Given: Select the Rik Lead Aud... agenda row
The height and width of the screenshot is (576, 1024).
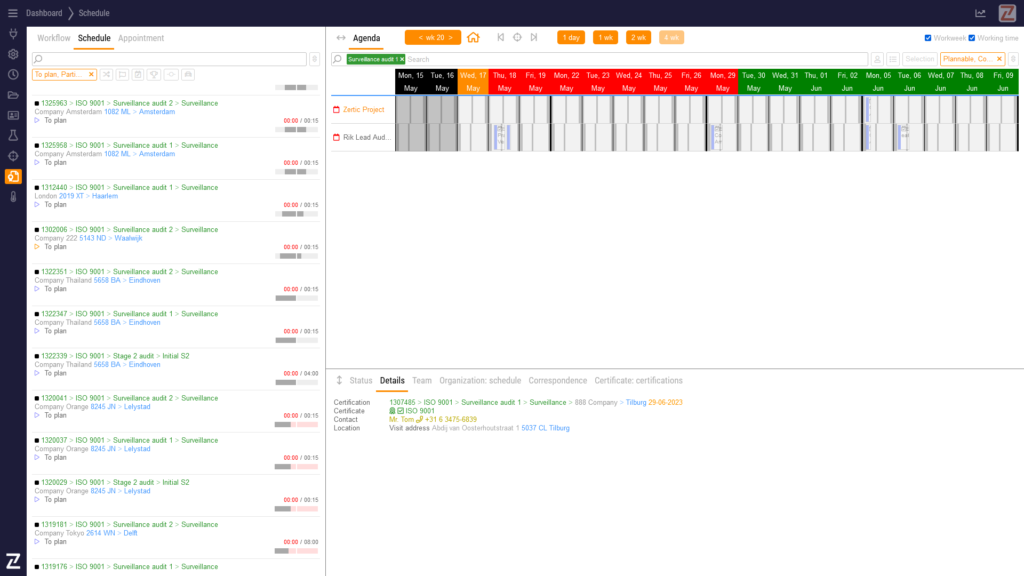Looking at the screenshot, I should [x=363, y=137].
